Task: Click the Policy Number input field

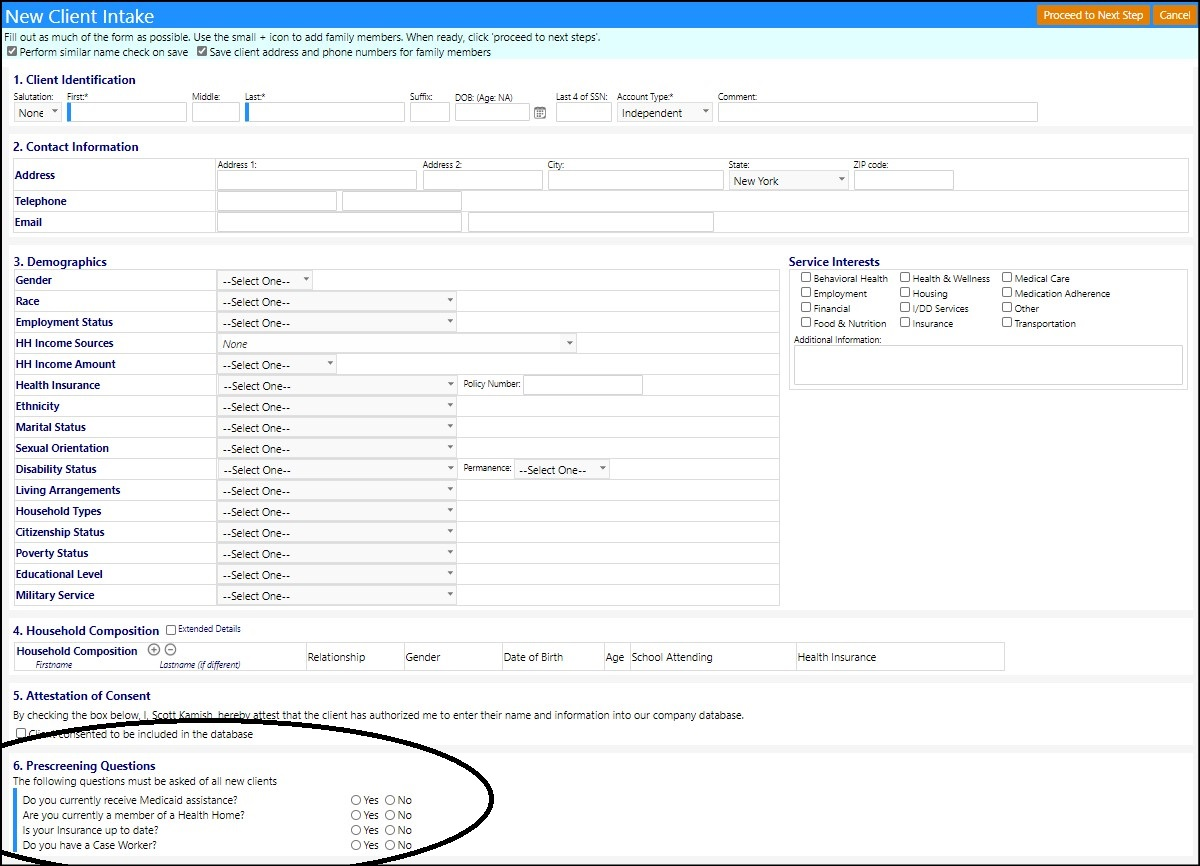Action: [583, 385]
